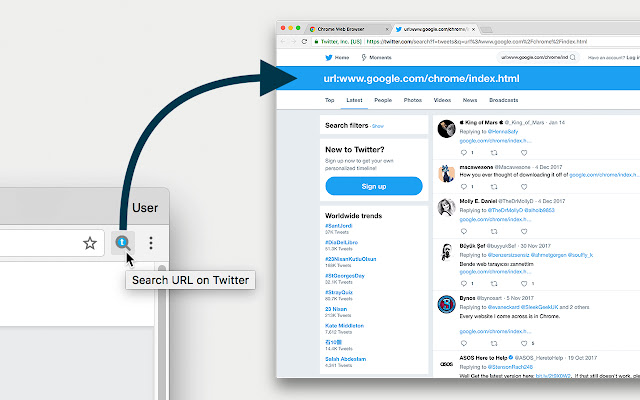Image resolution: width=640 pixels, height=400 pixels.
Task: Open King of Mars profile avatar
Action: pos(447,129)
